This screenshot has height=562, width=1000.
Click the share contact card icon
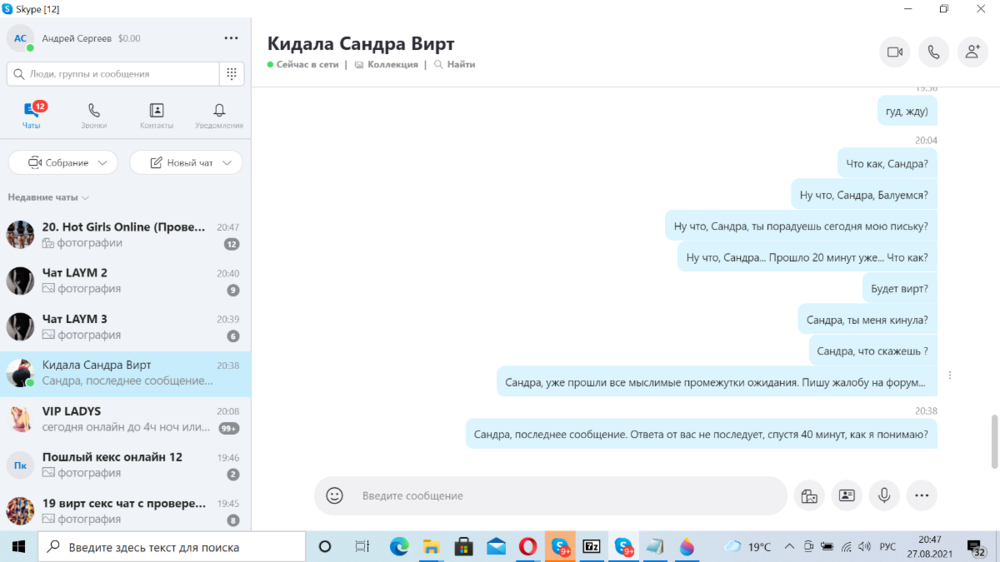pyautogui.click(x=846, y=496)
